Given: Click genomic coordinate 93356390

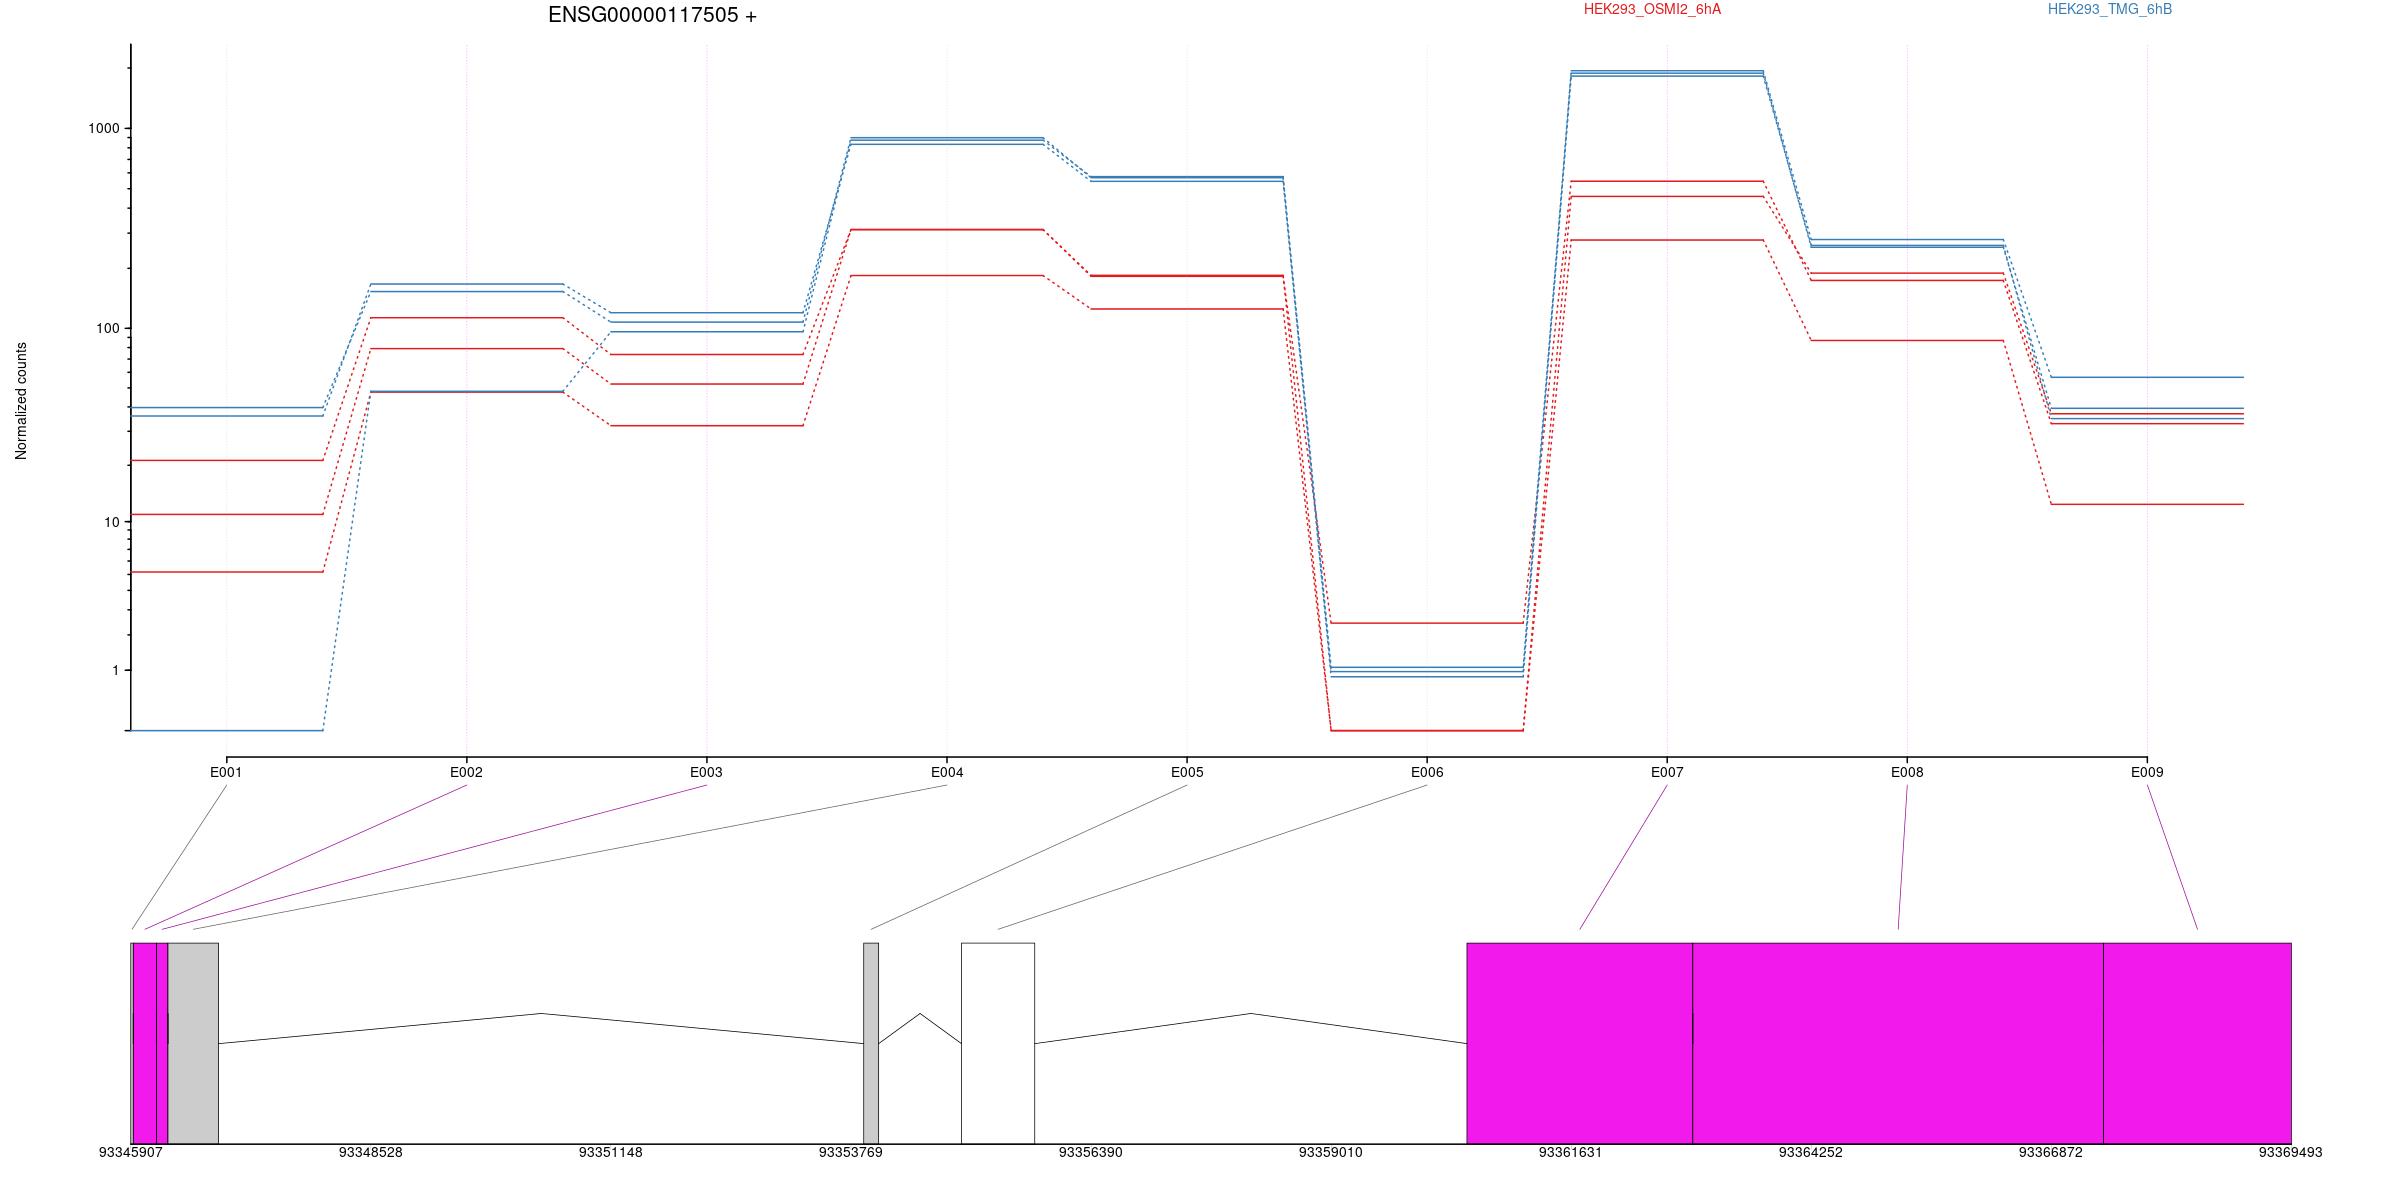Looking at the screenshot, I should click(x=1091, y=1152).
